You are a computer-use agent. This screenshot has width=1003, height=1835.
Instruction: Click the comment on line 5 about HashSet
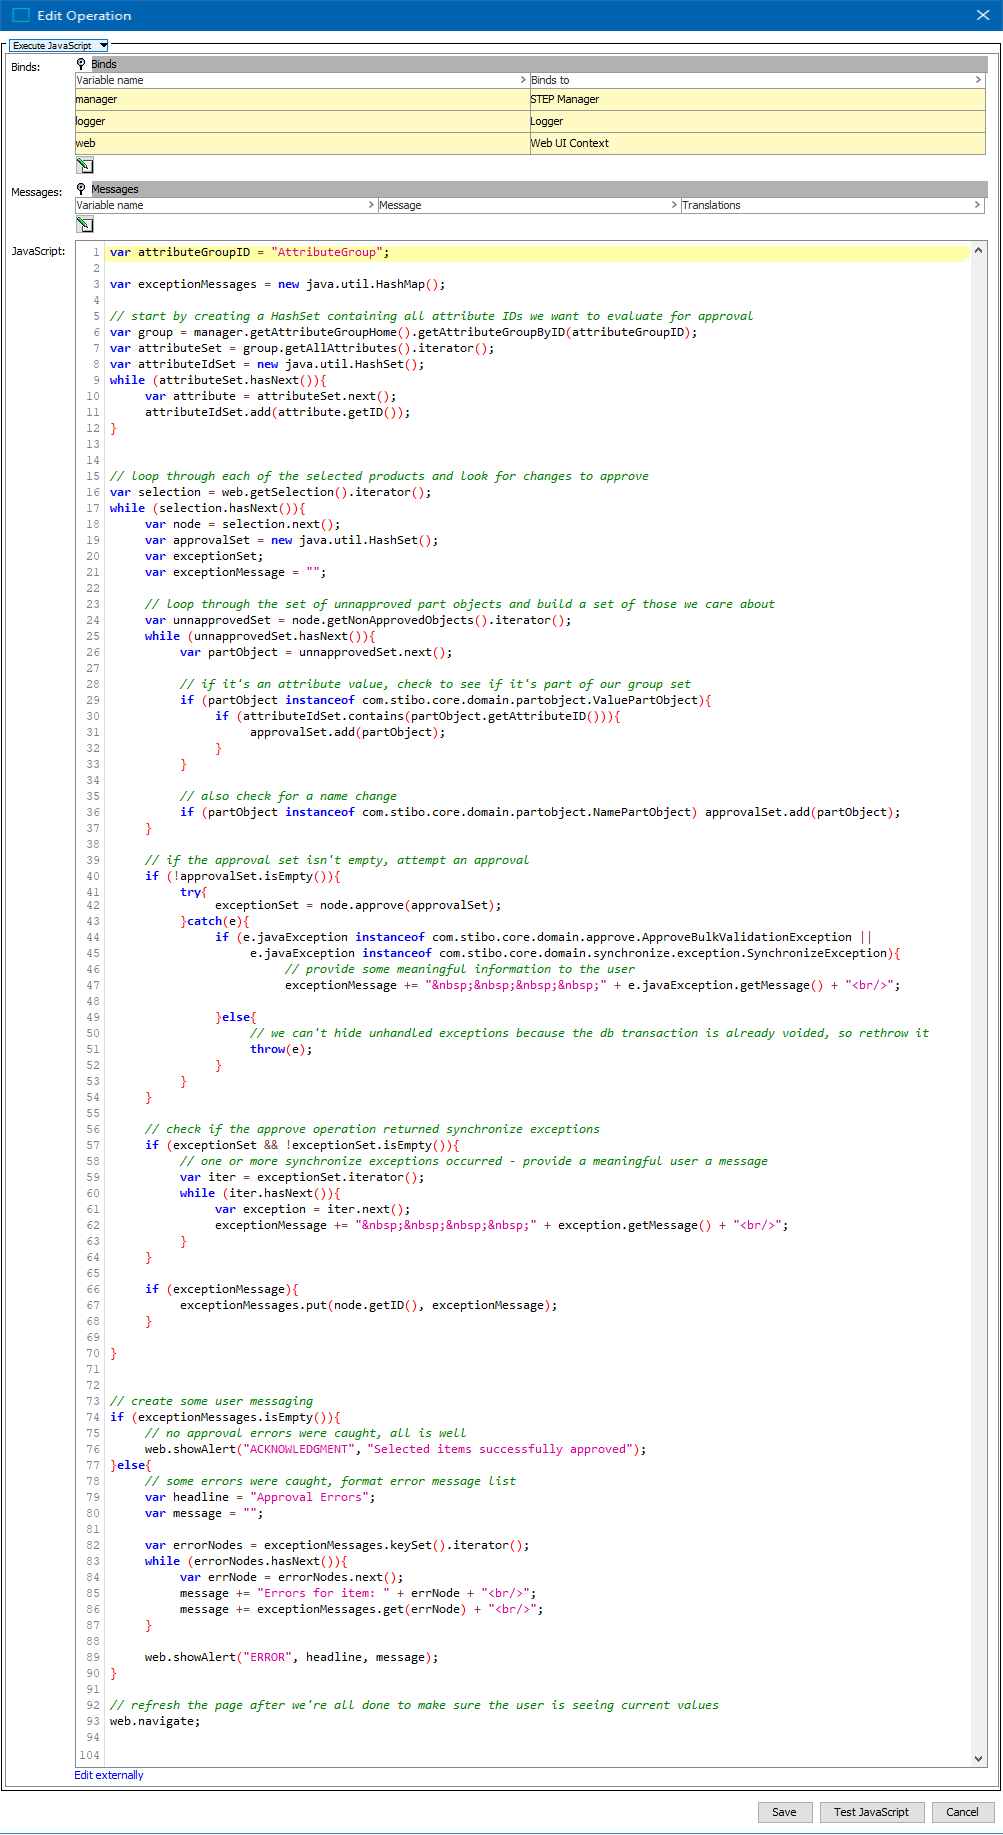coord(431,316)
